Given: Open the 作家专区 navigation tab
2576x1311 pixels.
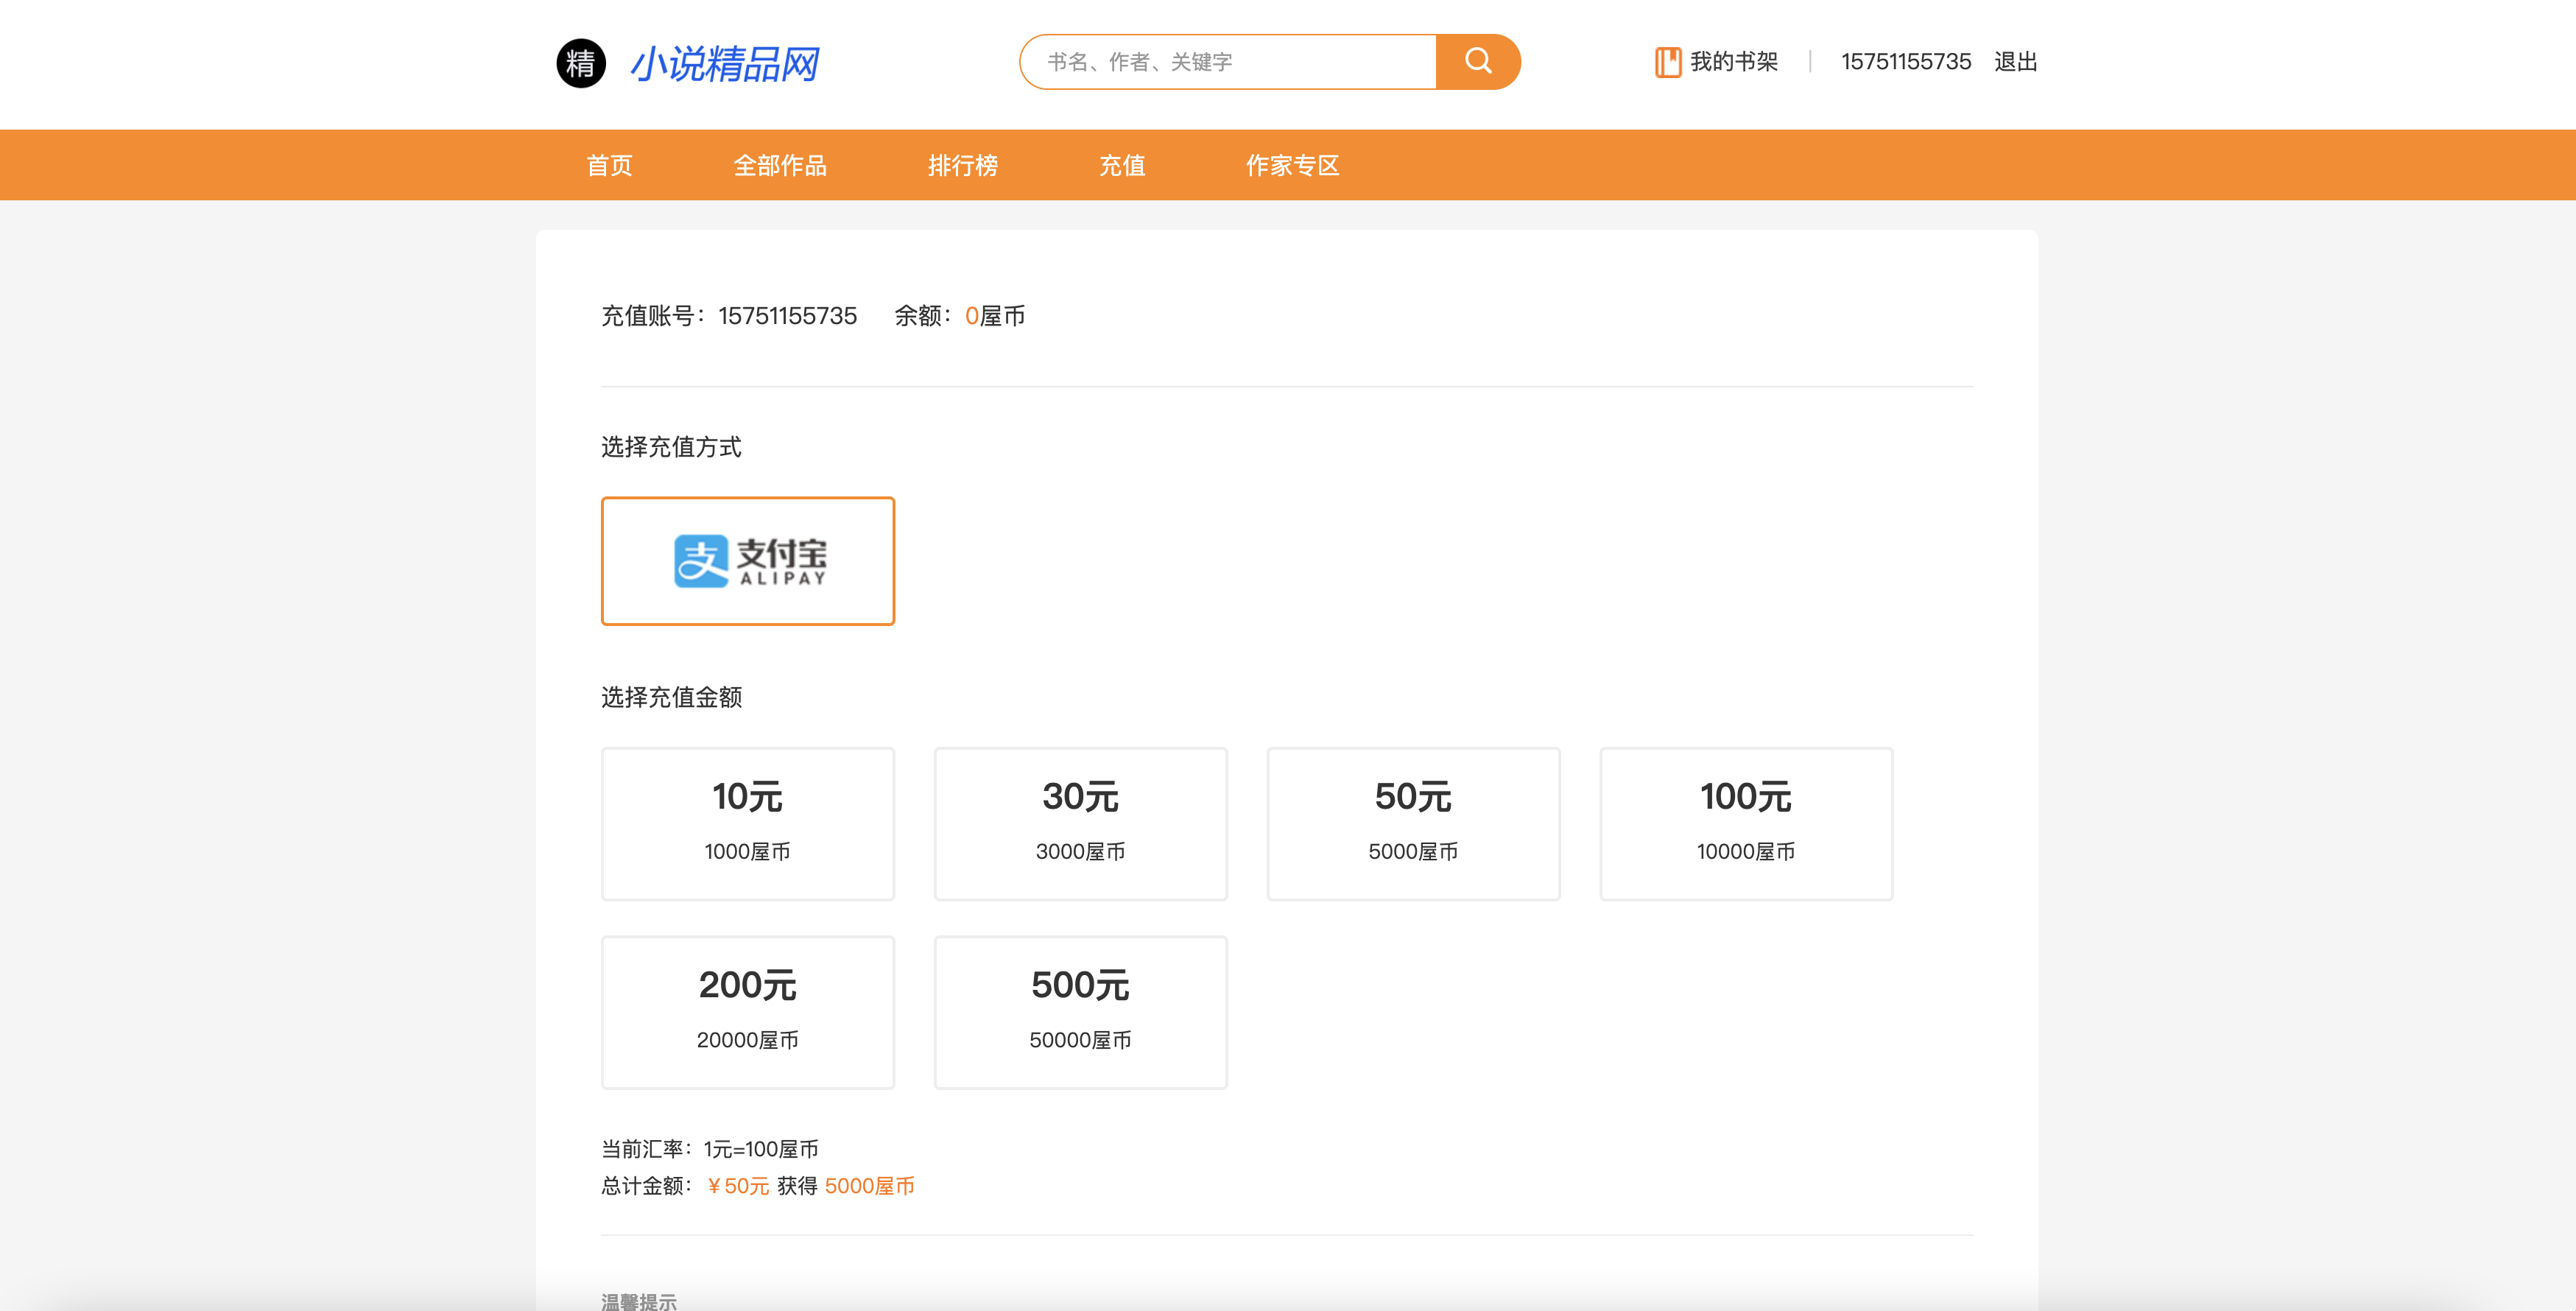Looking at the screenshot, I should coord(1291,165).
